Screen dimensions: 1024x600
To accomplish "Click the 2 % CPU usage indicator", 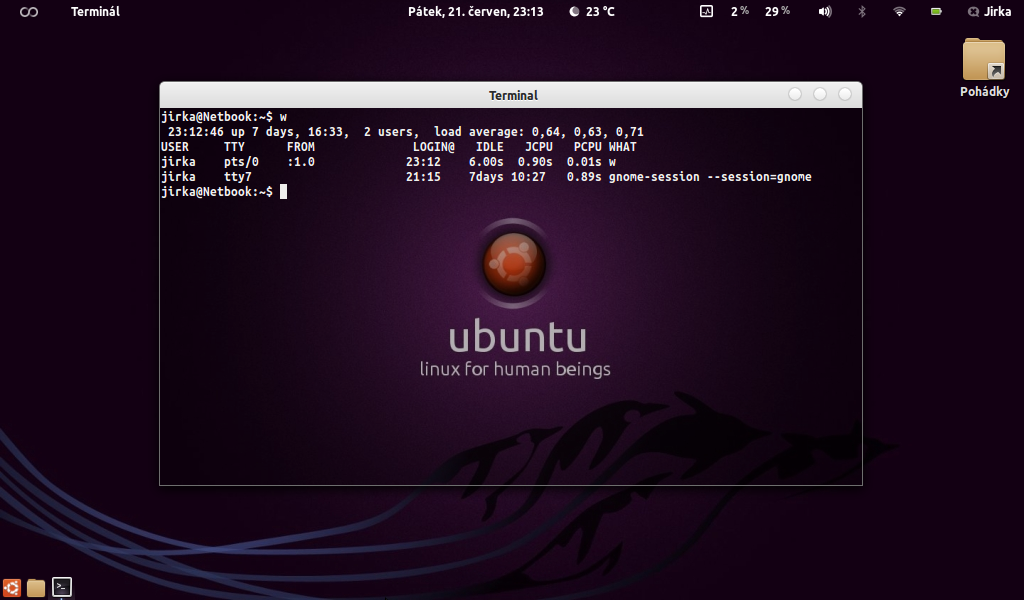I will tap(740, 12).
